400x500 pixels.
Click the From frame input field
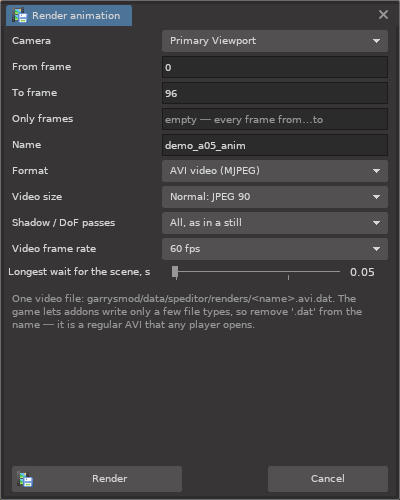coord(275,67)
